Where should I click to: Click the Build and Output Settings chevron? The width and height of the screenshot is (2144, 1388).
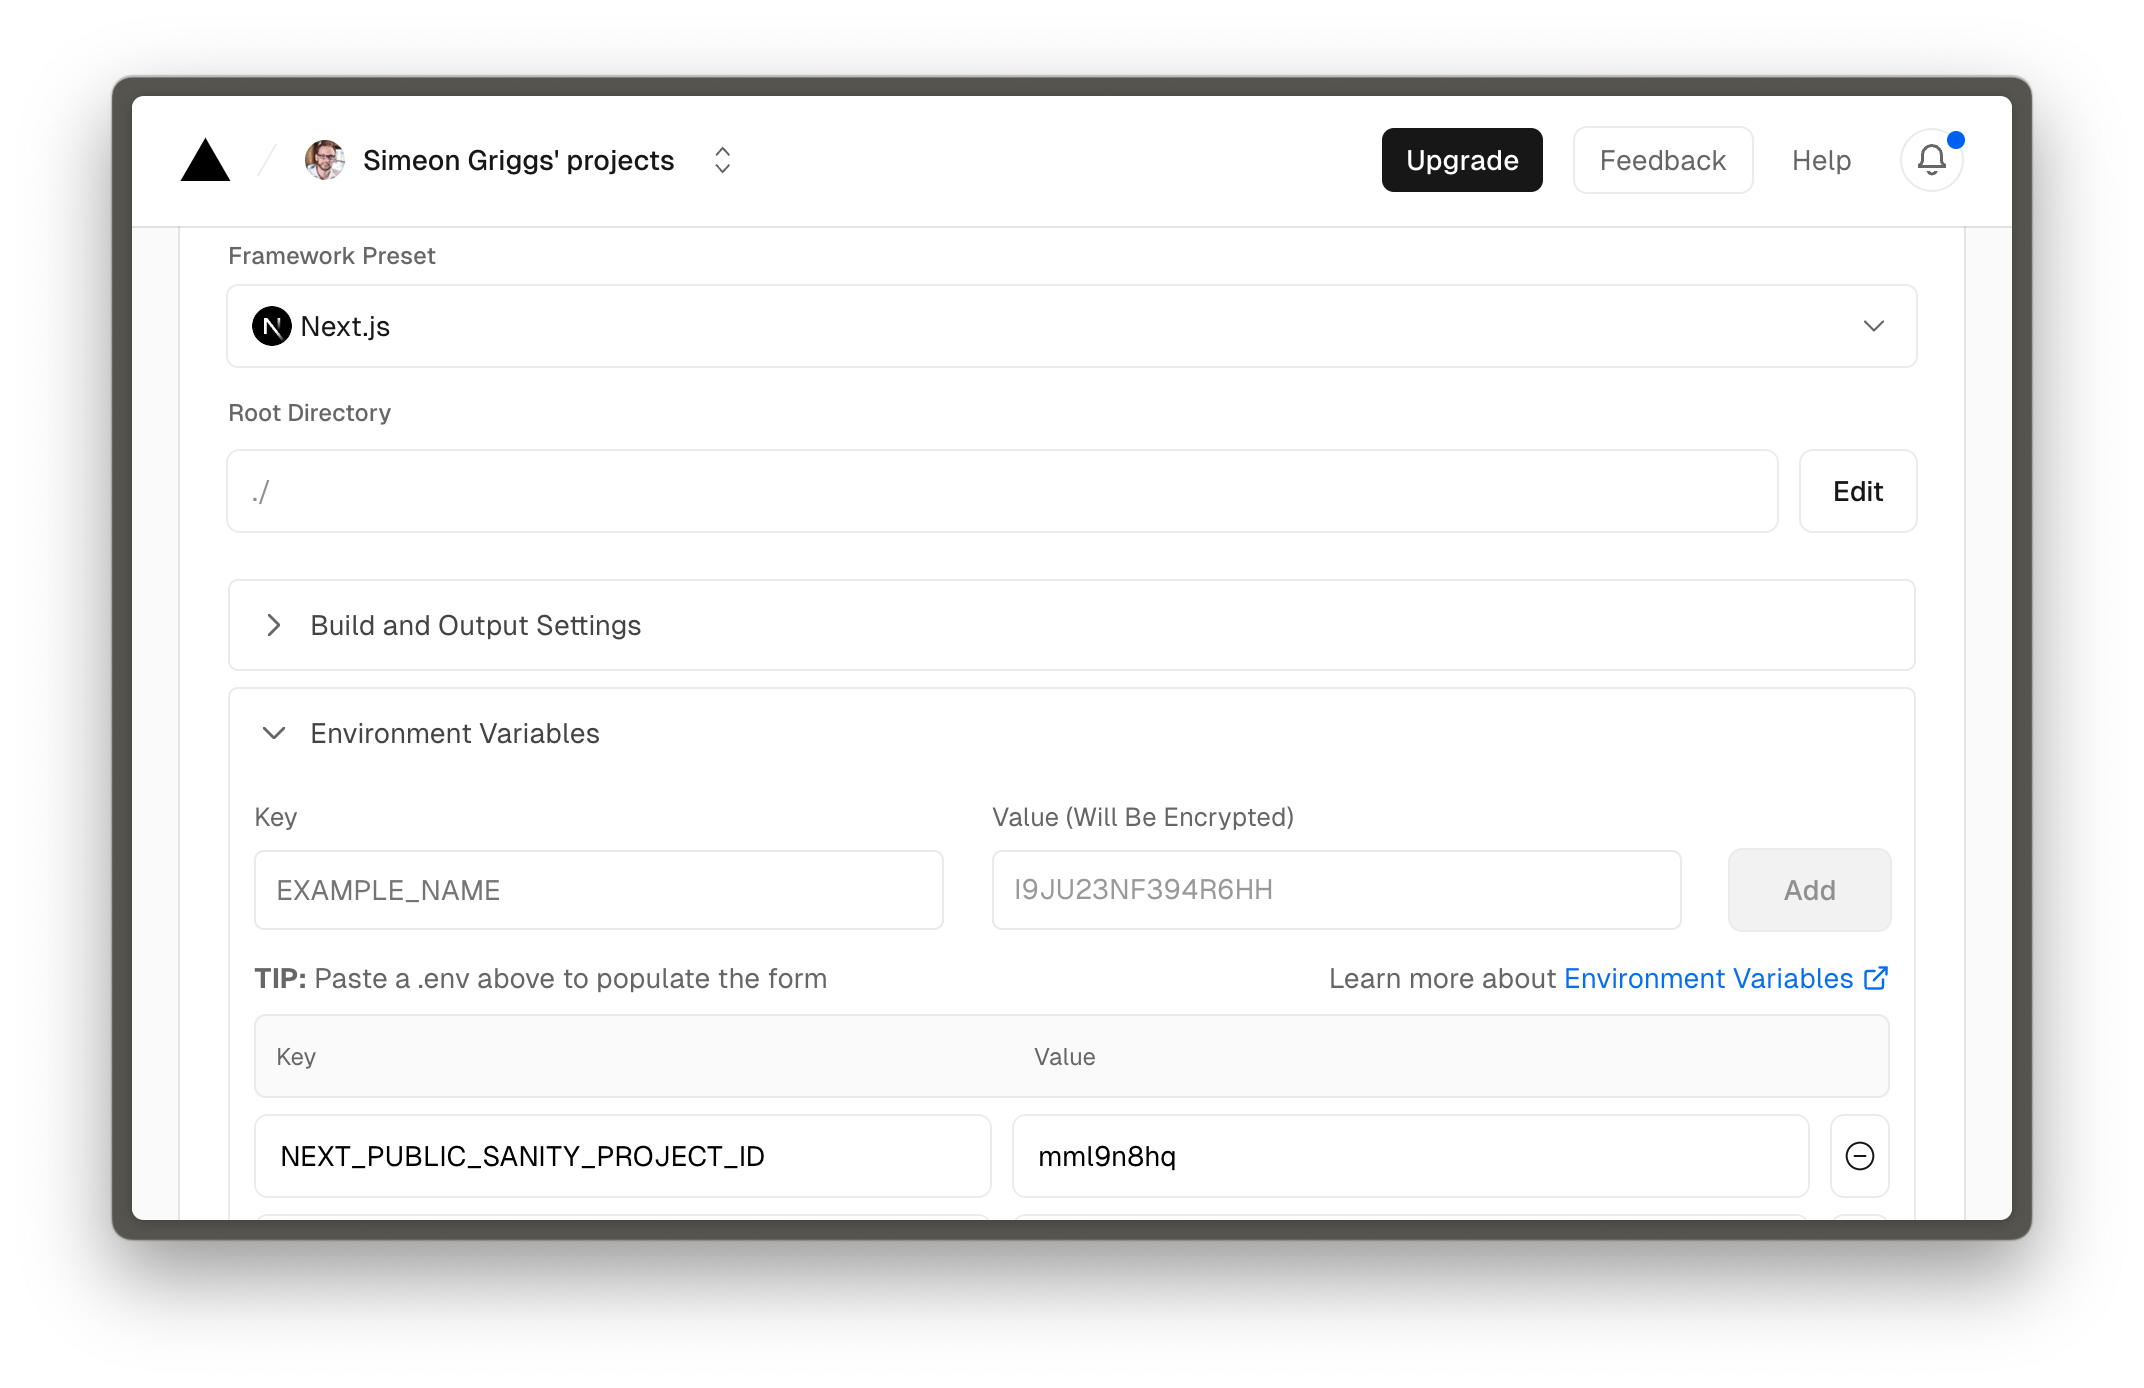tap(273, 625)
